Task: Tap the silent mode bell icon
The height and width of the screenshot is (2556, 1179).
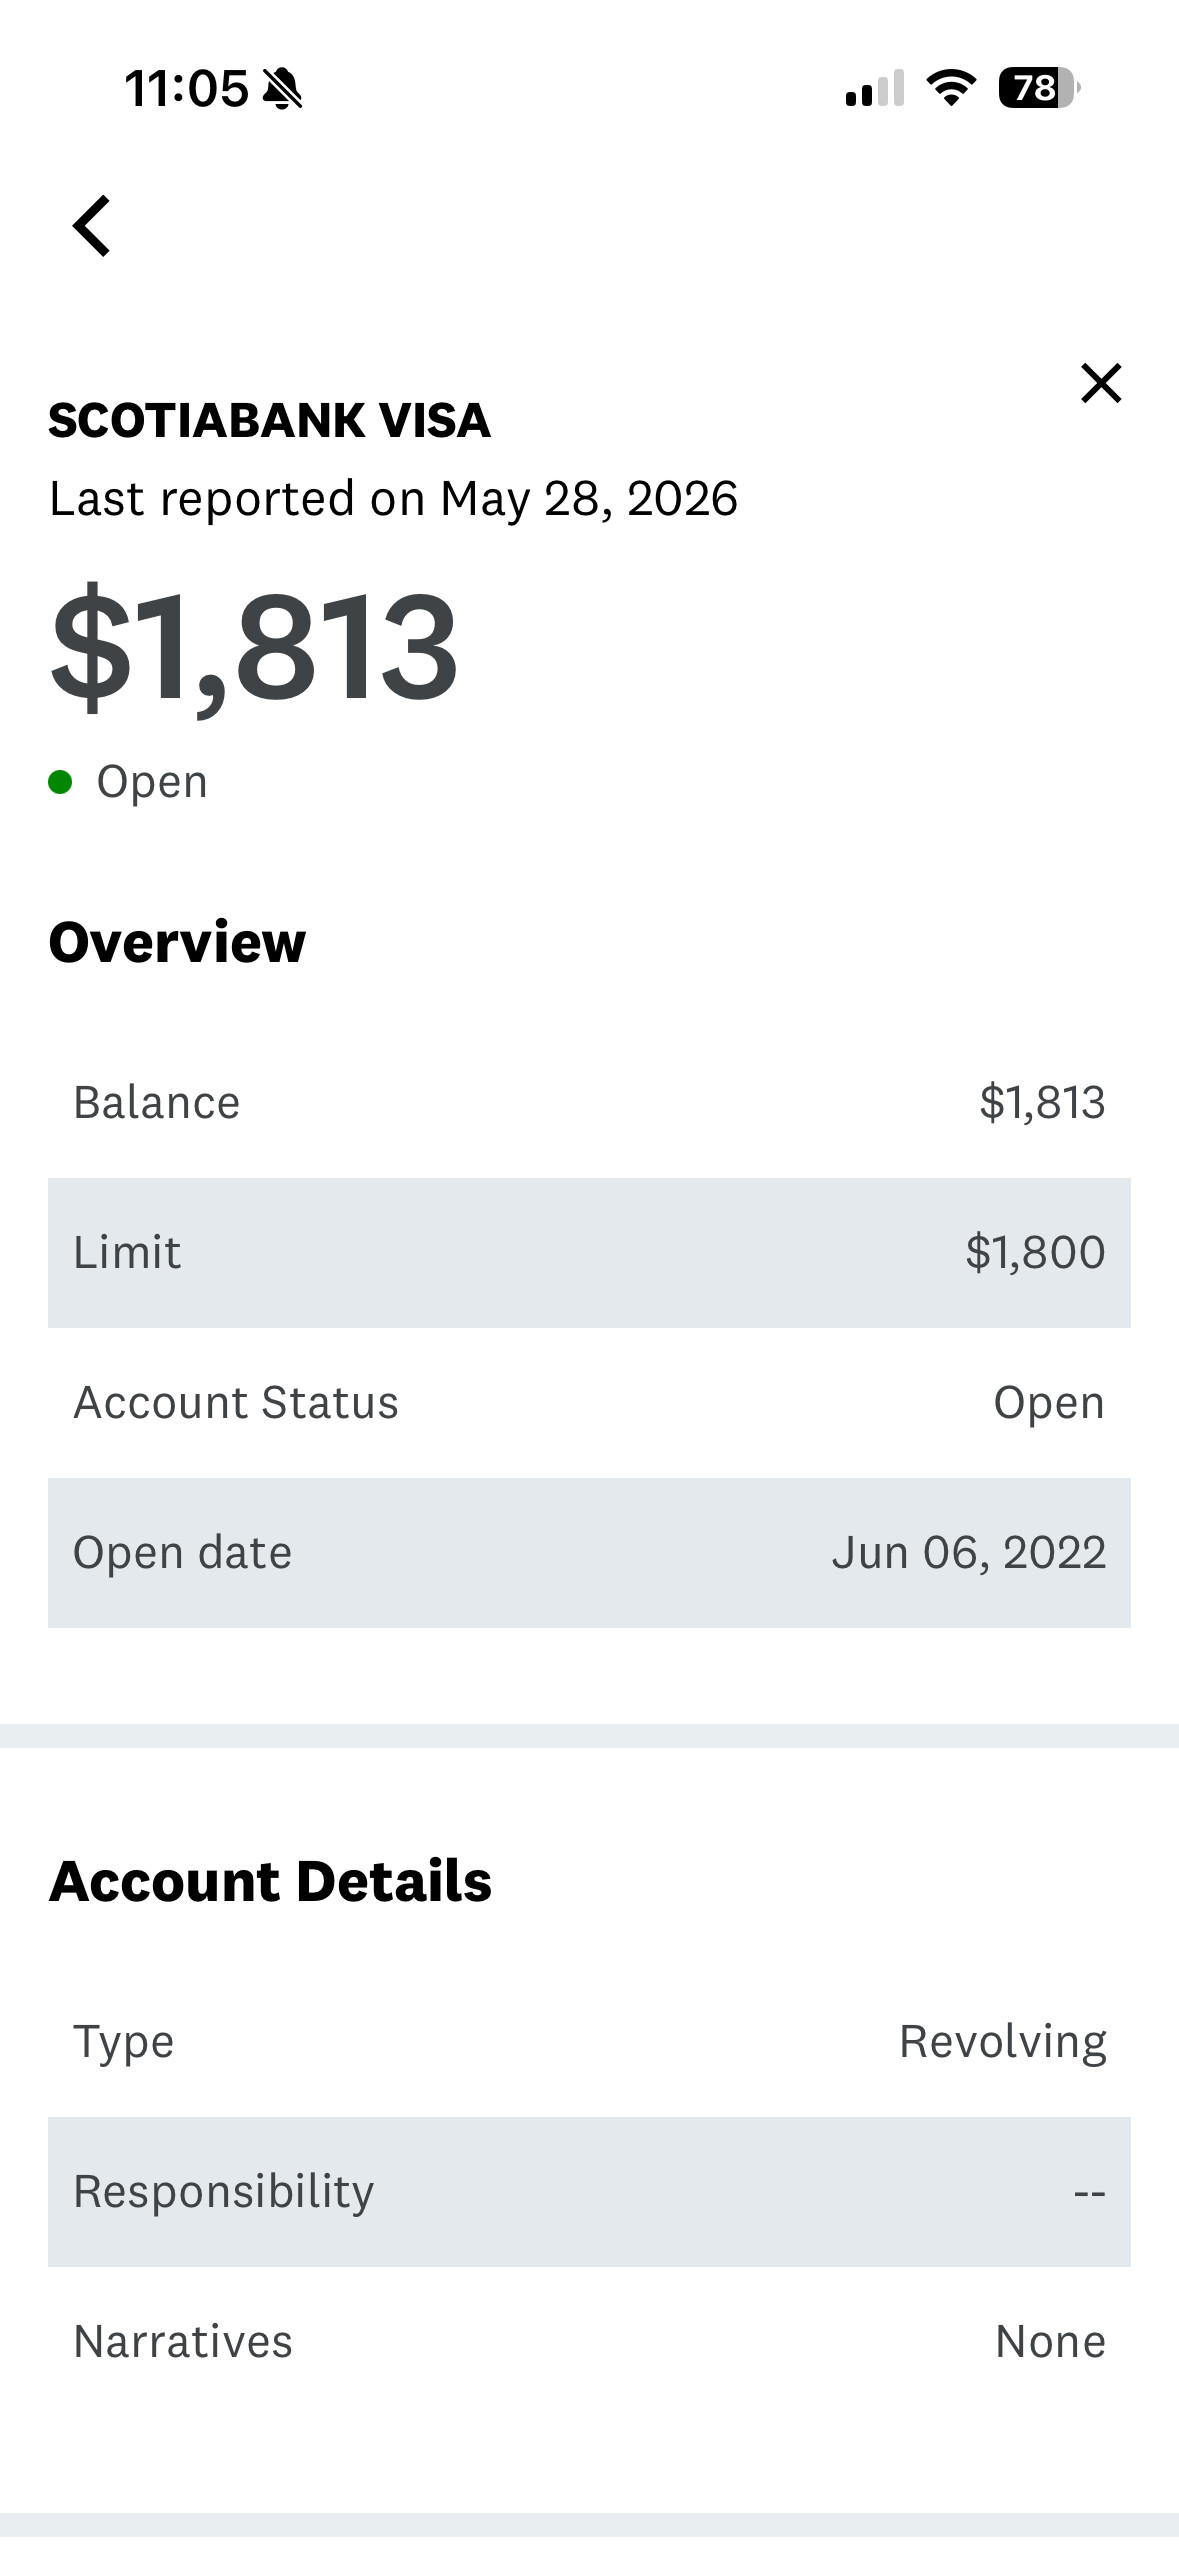Action: tap(282, 89)
